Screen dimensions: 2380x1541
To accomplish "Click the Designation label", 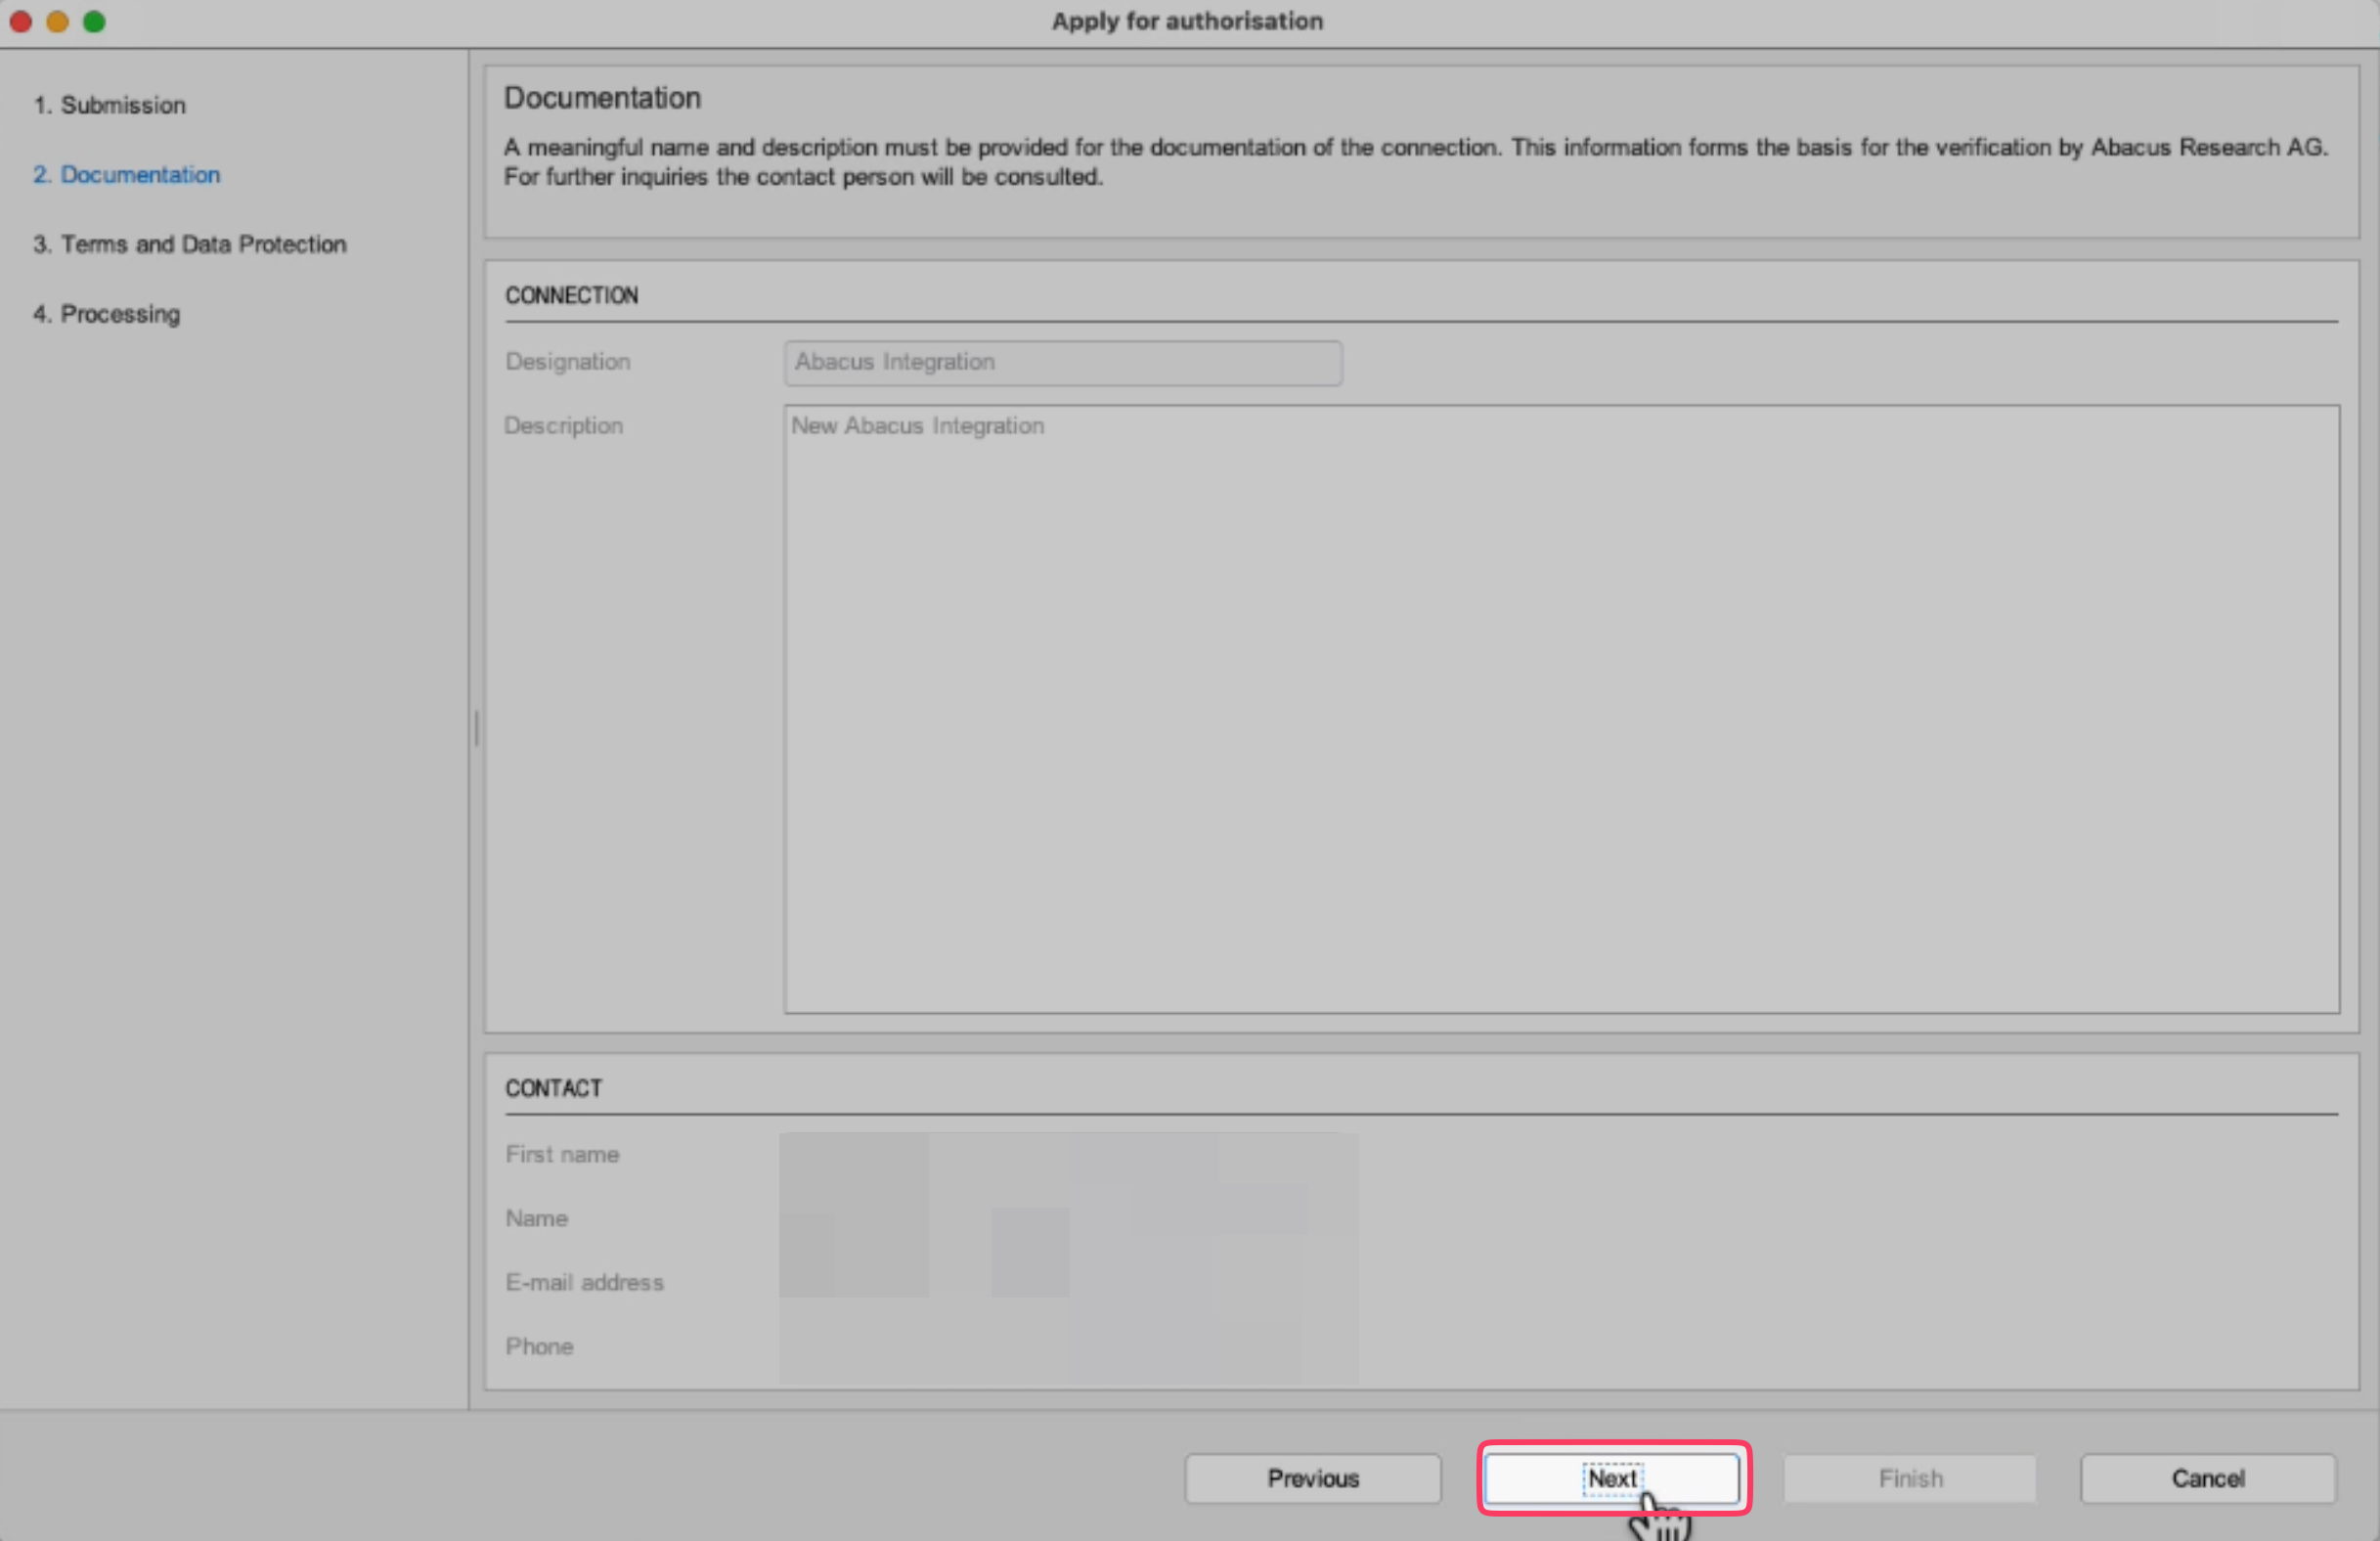I will click(567, 361).
